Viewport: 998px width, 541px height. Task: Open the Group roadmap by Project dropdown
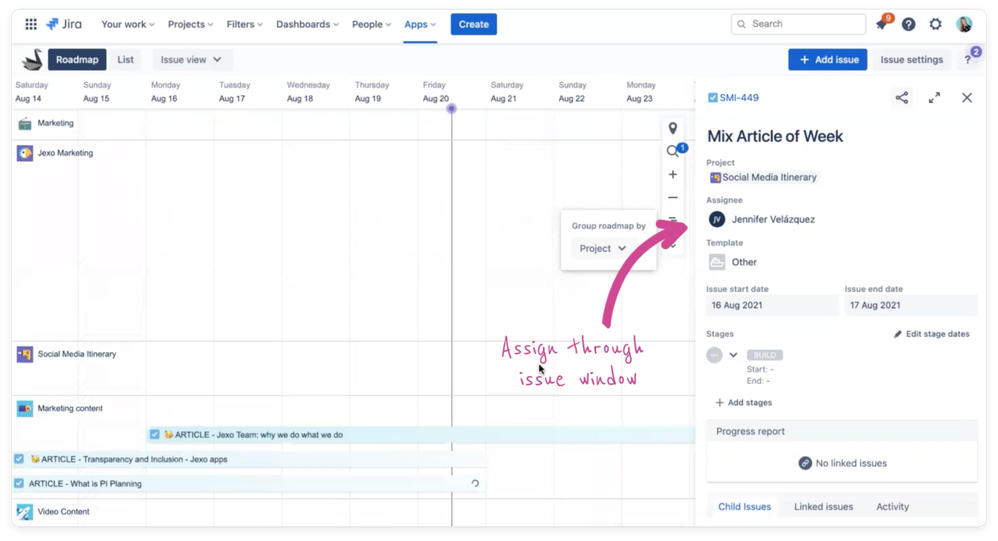click(x=602, y=248)
